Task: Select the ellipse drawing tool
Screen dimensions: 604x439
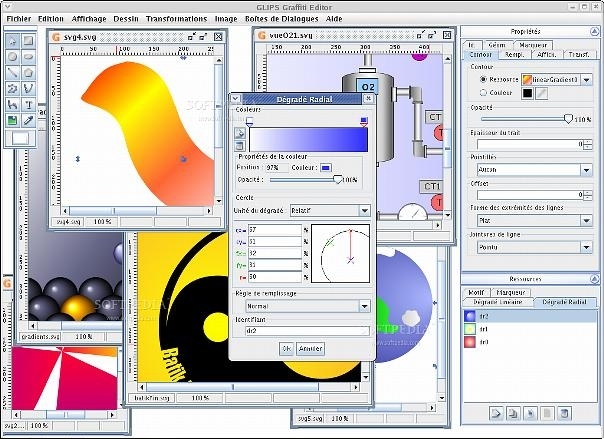Action: point(28,57)
